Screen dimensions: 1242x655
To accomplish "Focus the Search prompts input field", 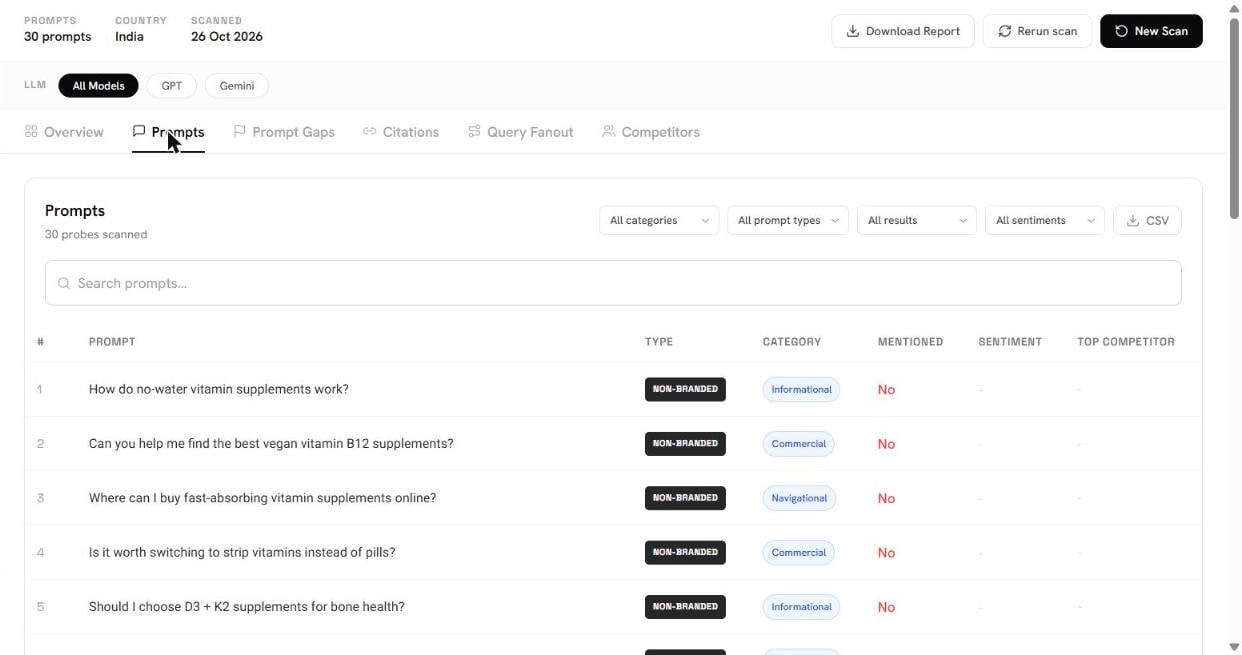I will coord(613,283).
